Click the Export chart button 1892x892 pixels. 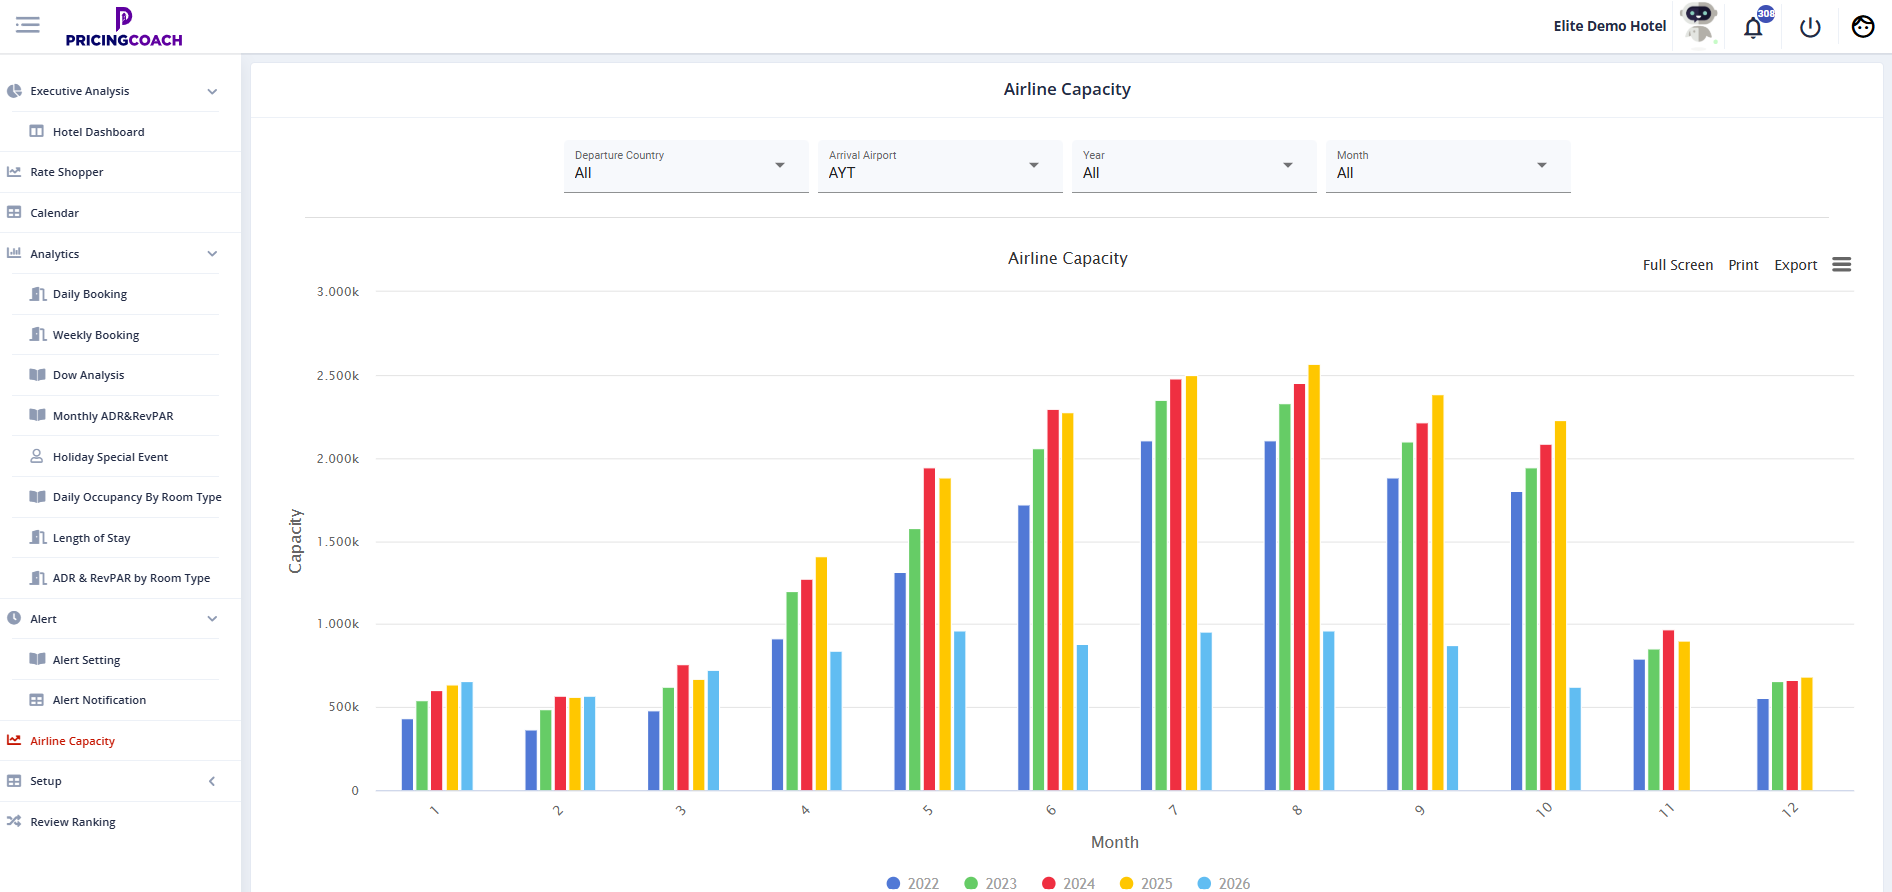[x=1795, y=265]
